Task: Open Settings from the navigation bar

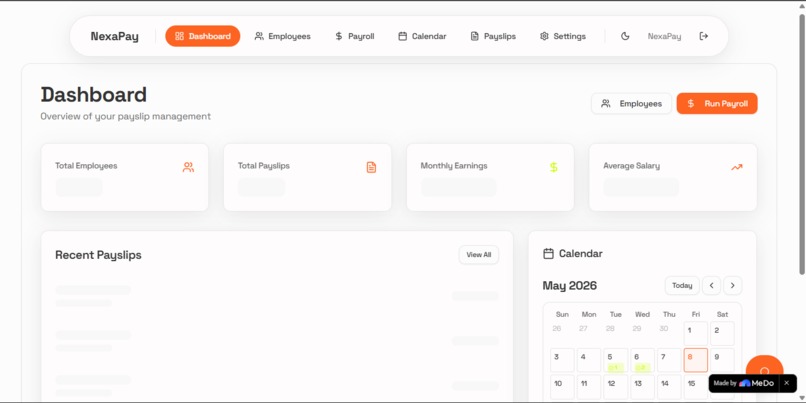Action: pyautogui.click(x=562, y=36)
